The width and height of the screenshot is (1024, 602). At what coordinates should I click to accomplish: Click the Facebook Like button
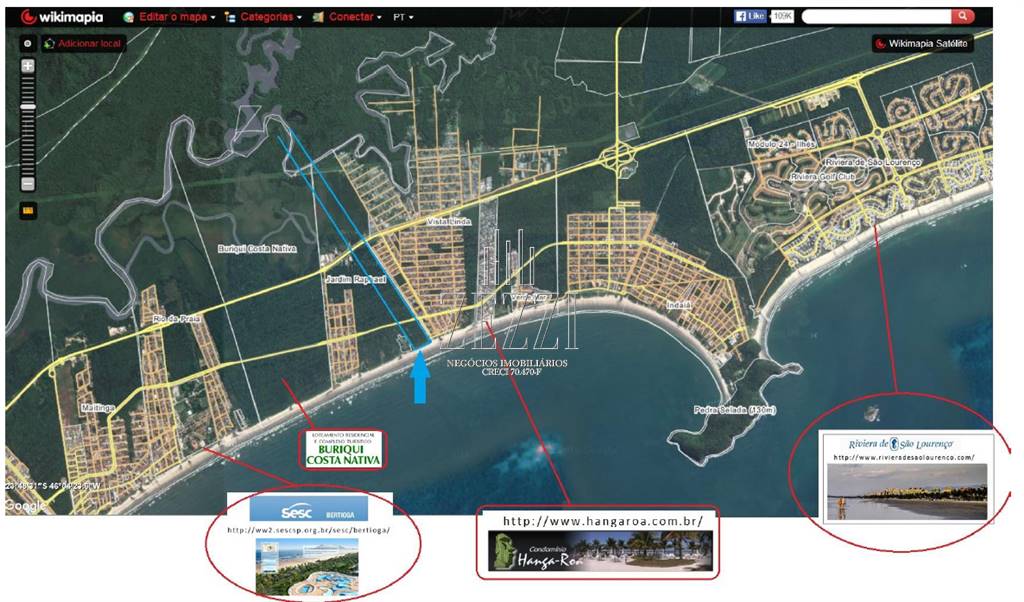pos(750,16)
